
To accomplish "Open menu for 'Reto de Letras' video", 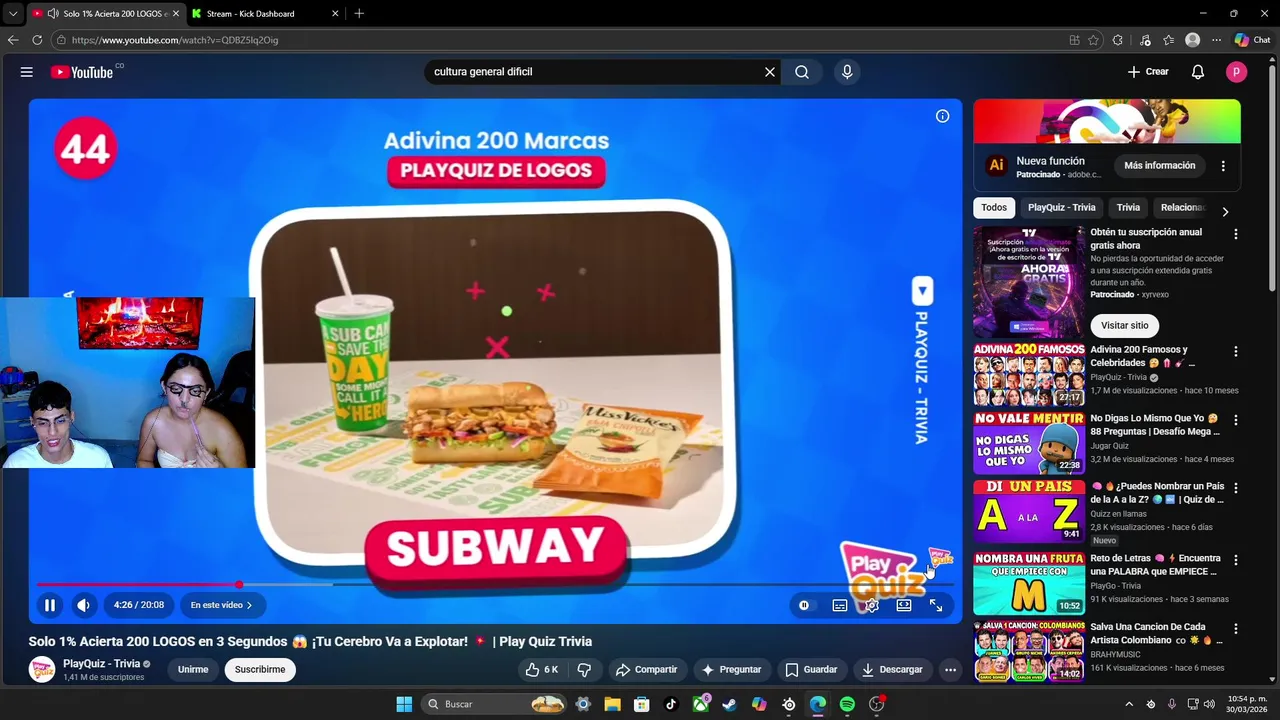I will click(1236, 560).
